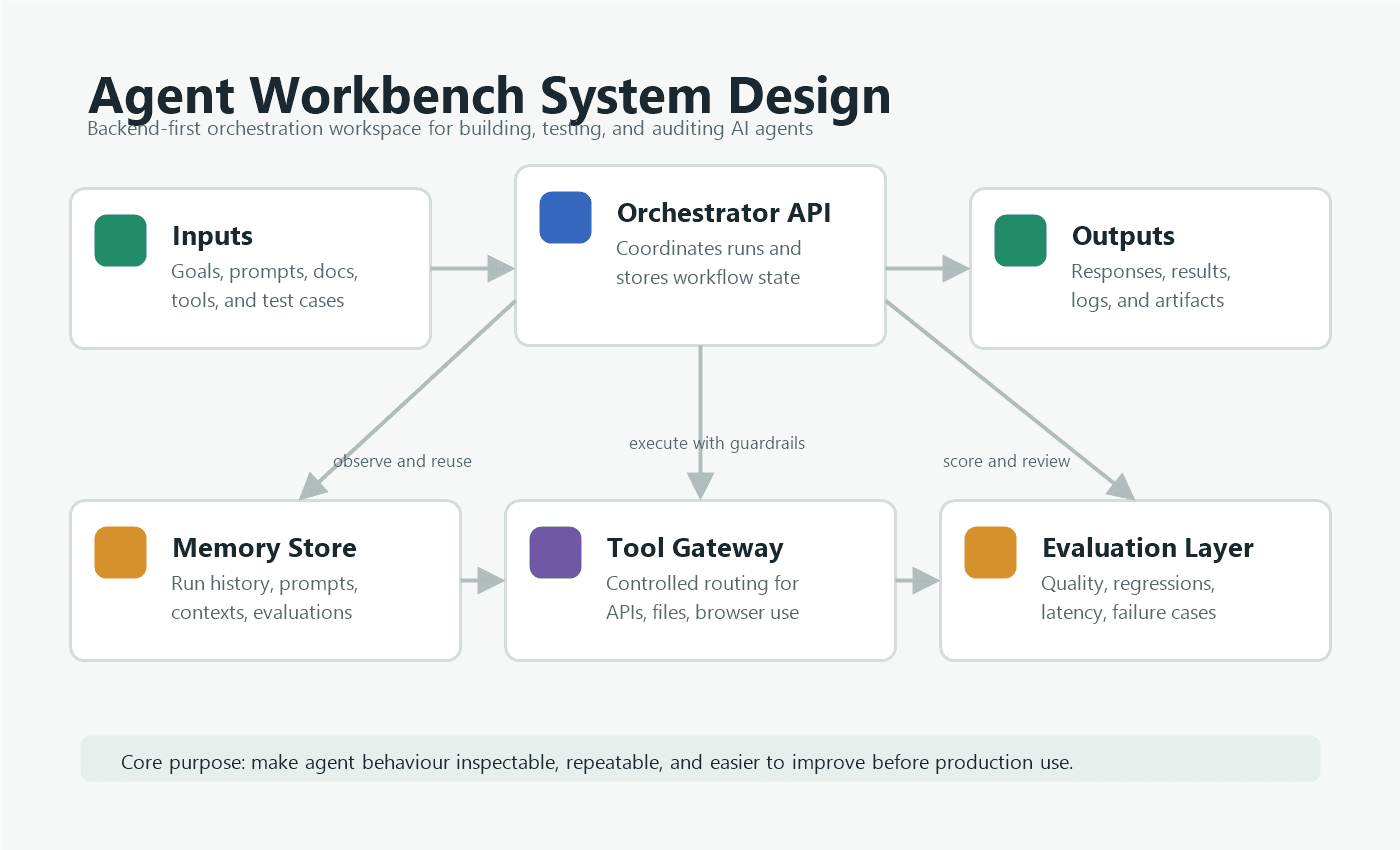Click the orange Memory Store icon square
The width and height of the screenshot is (1400, 850).
pyautogui.click(x=121, y=552)
